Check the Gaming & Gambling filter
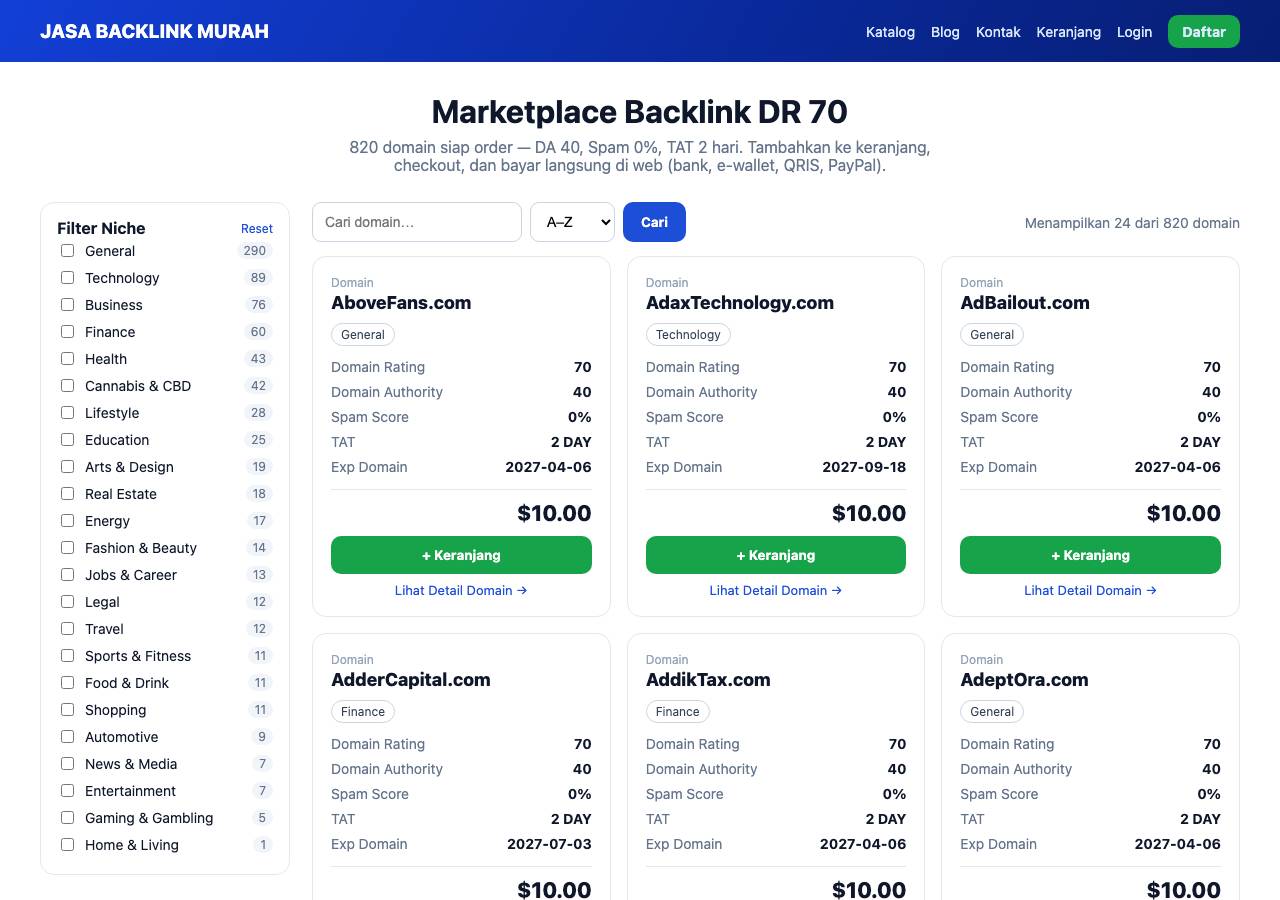Image resolution: width=1280 pixels, height=900 pixels. (67, 818)
